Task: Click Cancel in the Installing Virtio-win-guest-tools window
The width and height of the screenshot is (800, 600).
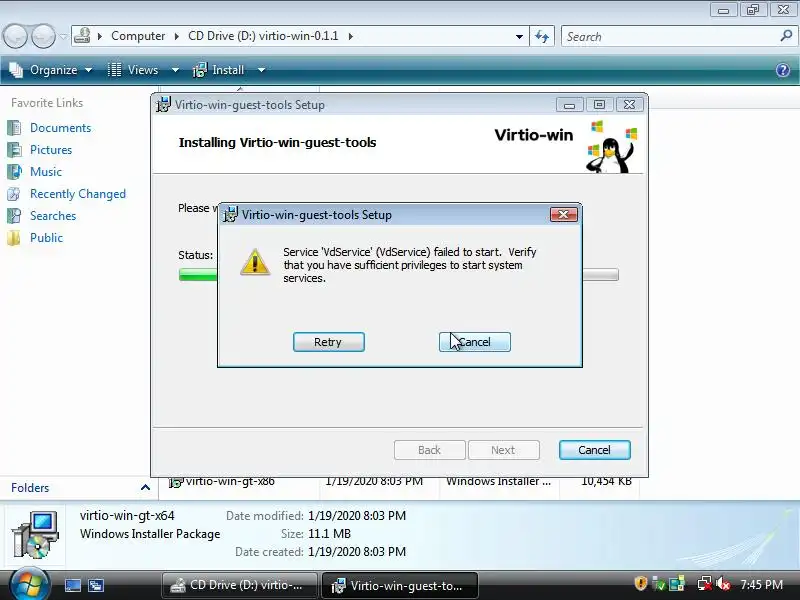Action: pyautogui.click(x=594, y=450)
